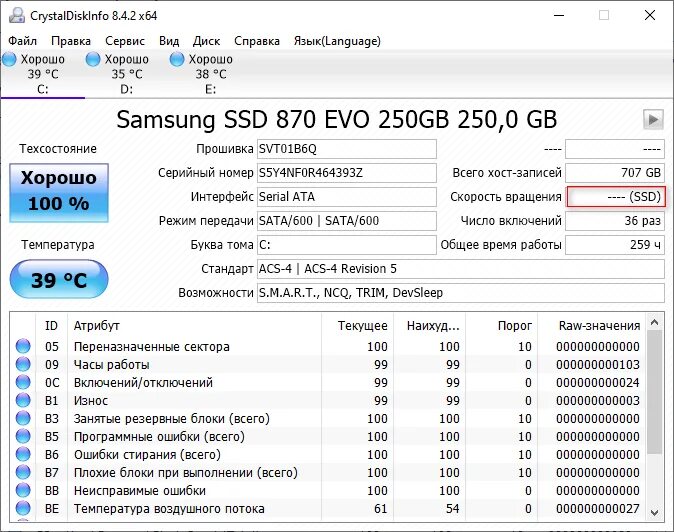
Task: Select the Часы работы row
Action: (328, 364)
